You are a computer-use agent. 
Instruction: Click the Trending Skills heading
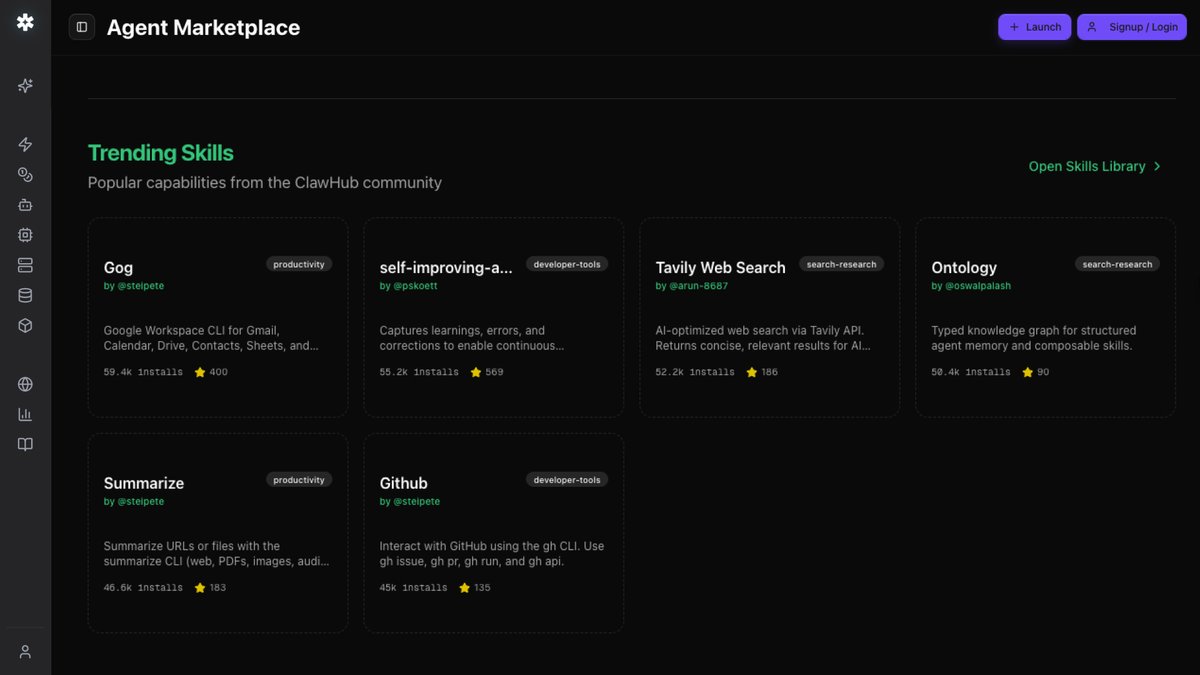click(x=160, y=153)
